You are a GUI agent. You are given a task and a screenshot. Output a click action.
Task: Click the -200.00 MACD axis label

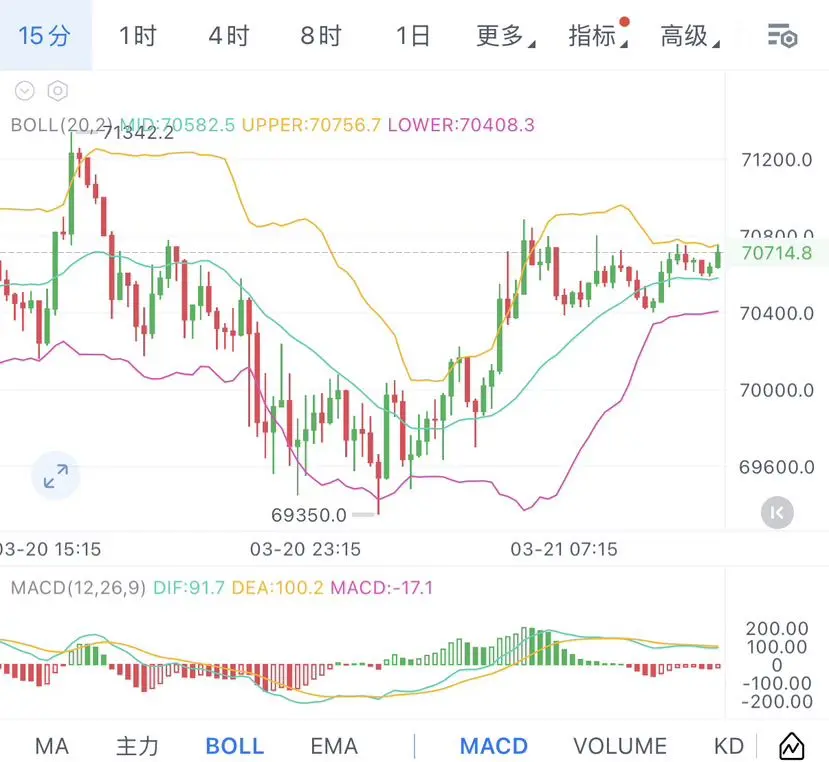pyautogui.click(x=777, y=702)
